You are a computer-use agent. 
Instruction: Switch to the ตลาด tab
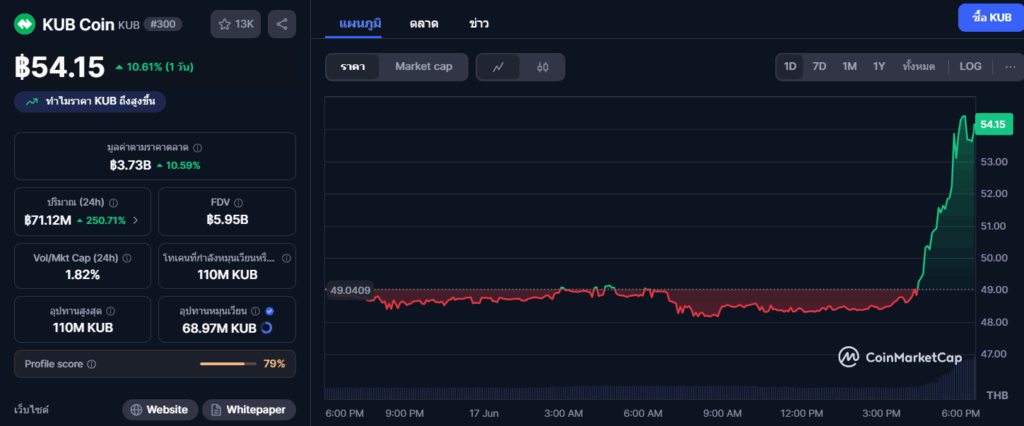point(425,22)
